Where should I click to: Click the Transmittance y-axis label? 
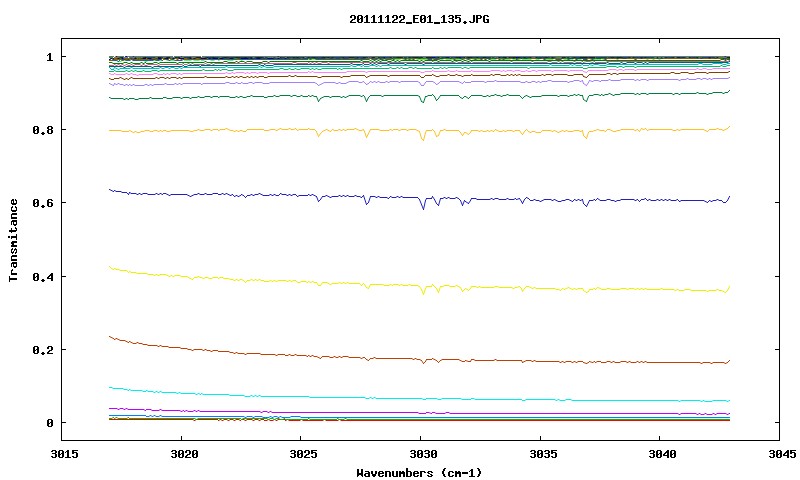coord(13,240)
